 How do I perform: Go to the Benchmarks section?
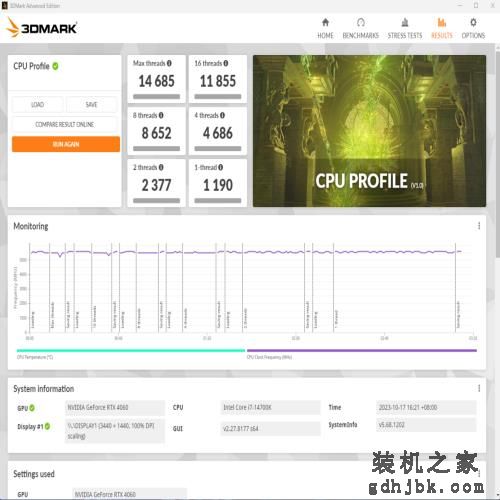[x=361, y=29]
